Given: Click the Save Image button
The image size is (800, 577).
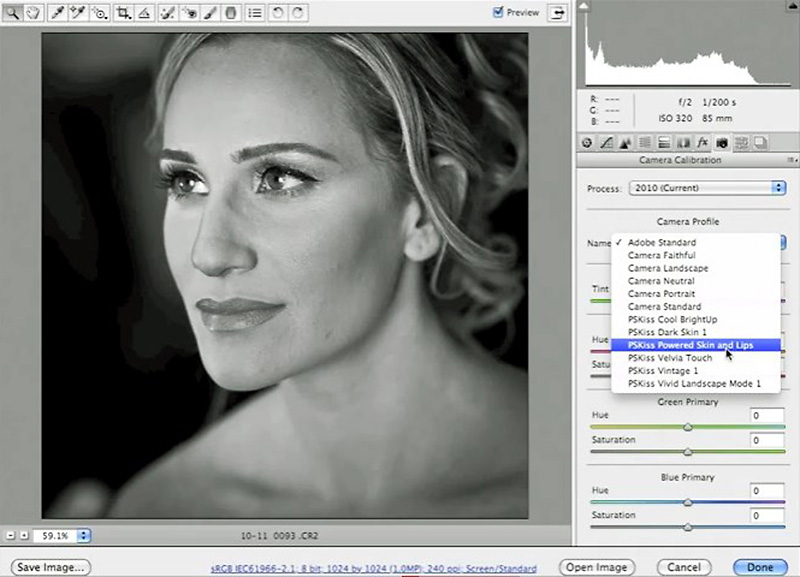Looking at the screenshot, I should (x=50, y=567).
